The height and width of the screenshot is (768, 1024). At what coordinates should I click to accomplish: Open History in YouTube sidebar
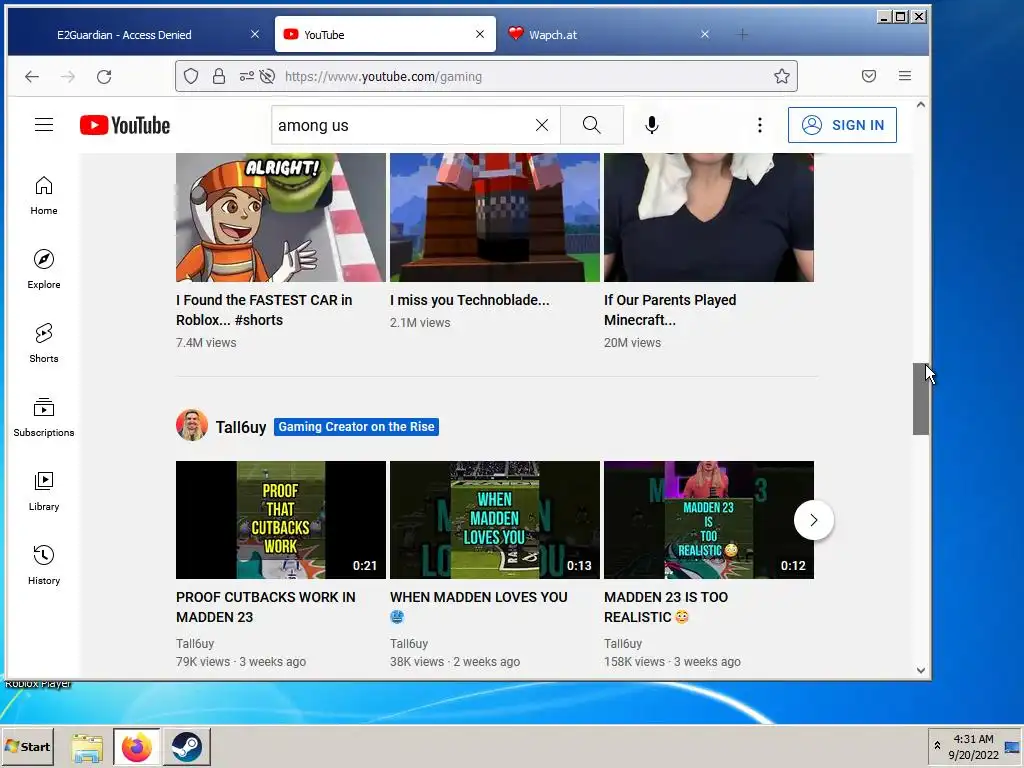click(44, 565)
